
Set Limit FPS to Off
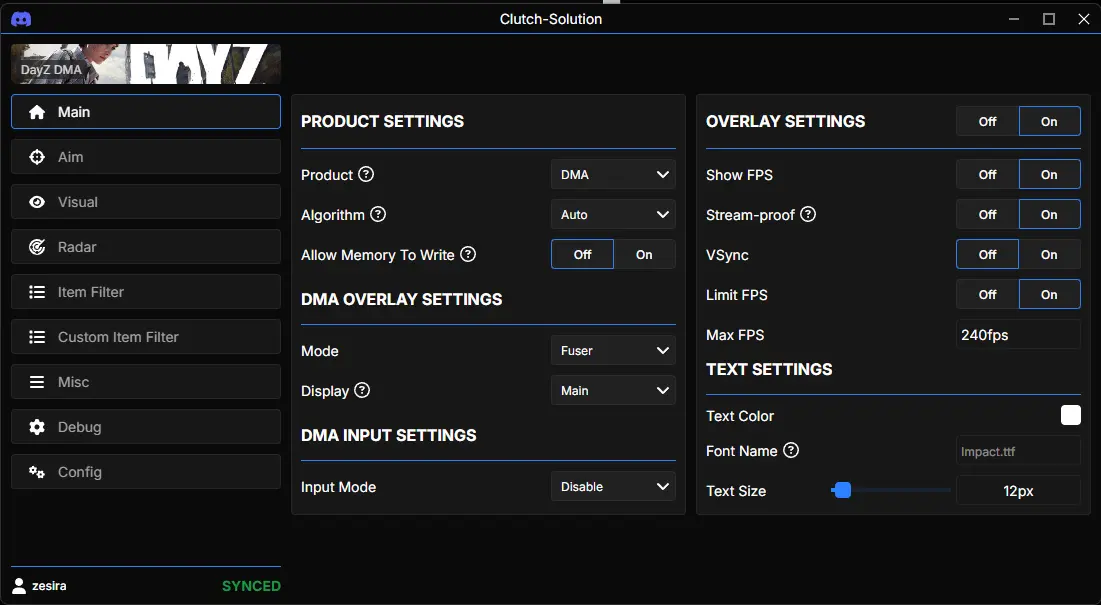point(987,294)
